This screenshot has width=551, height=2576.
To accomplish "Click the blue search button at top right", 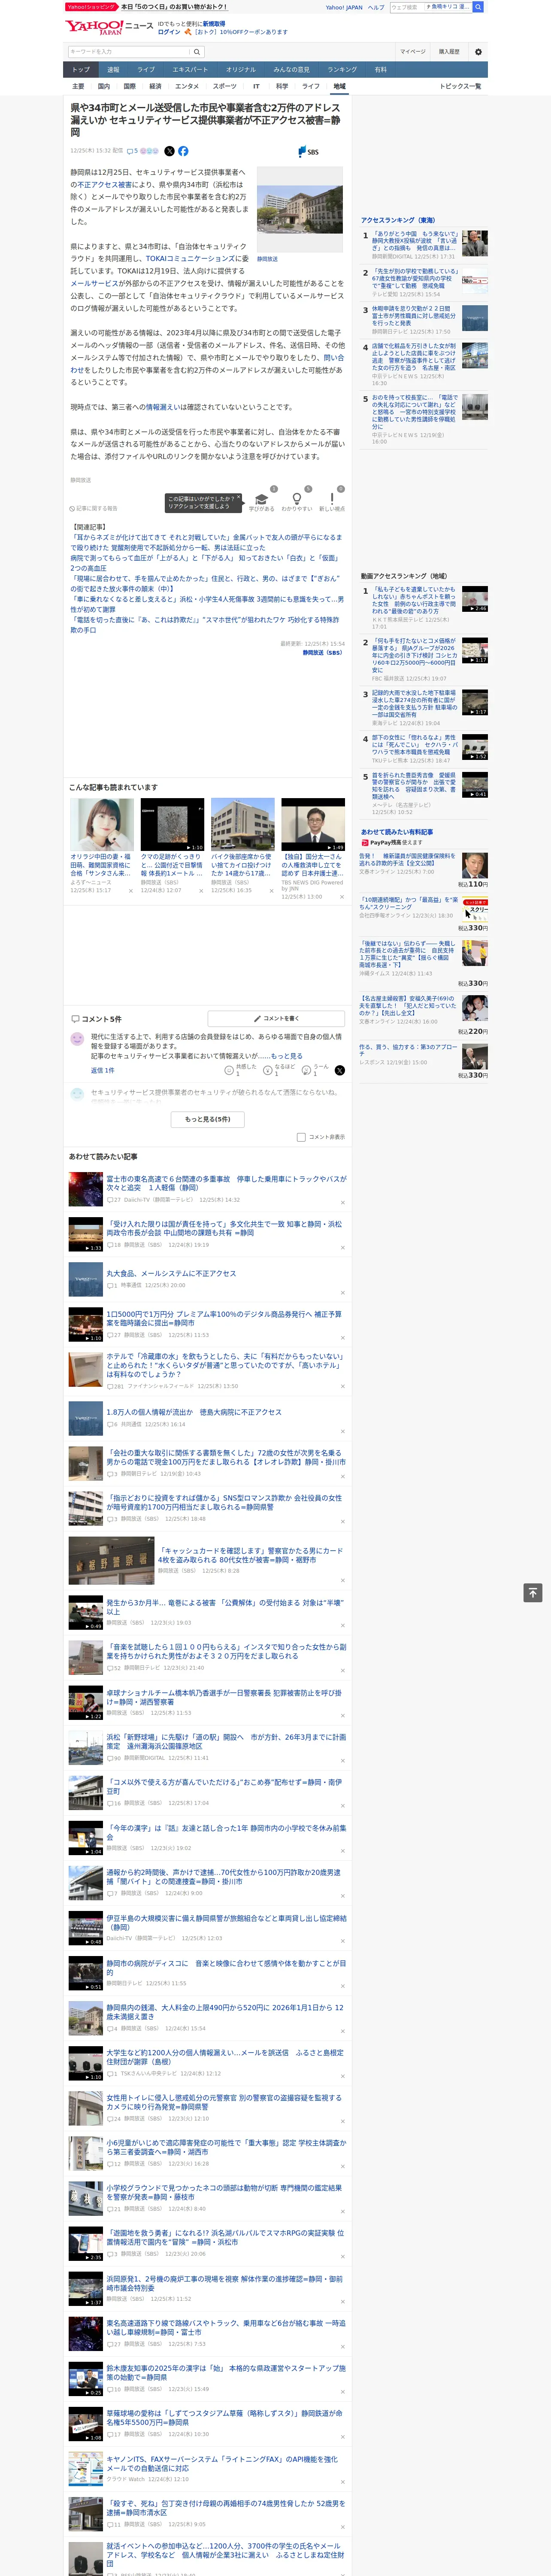I will click(478, 7).
